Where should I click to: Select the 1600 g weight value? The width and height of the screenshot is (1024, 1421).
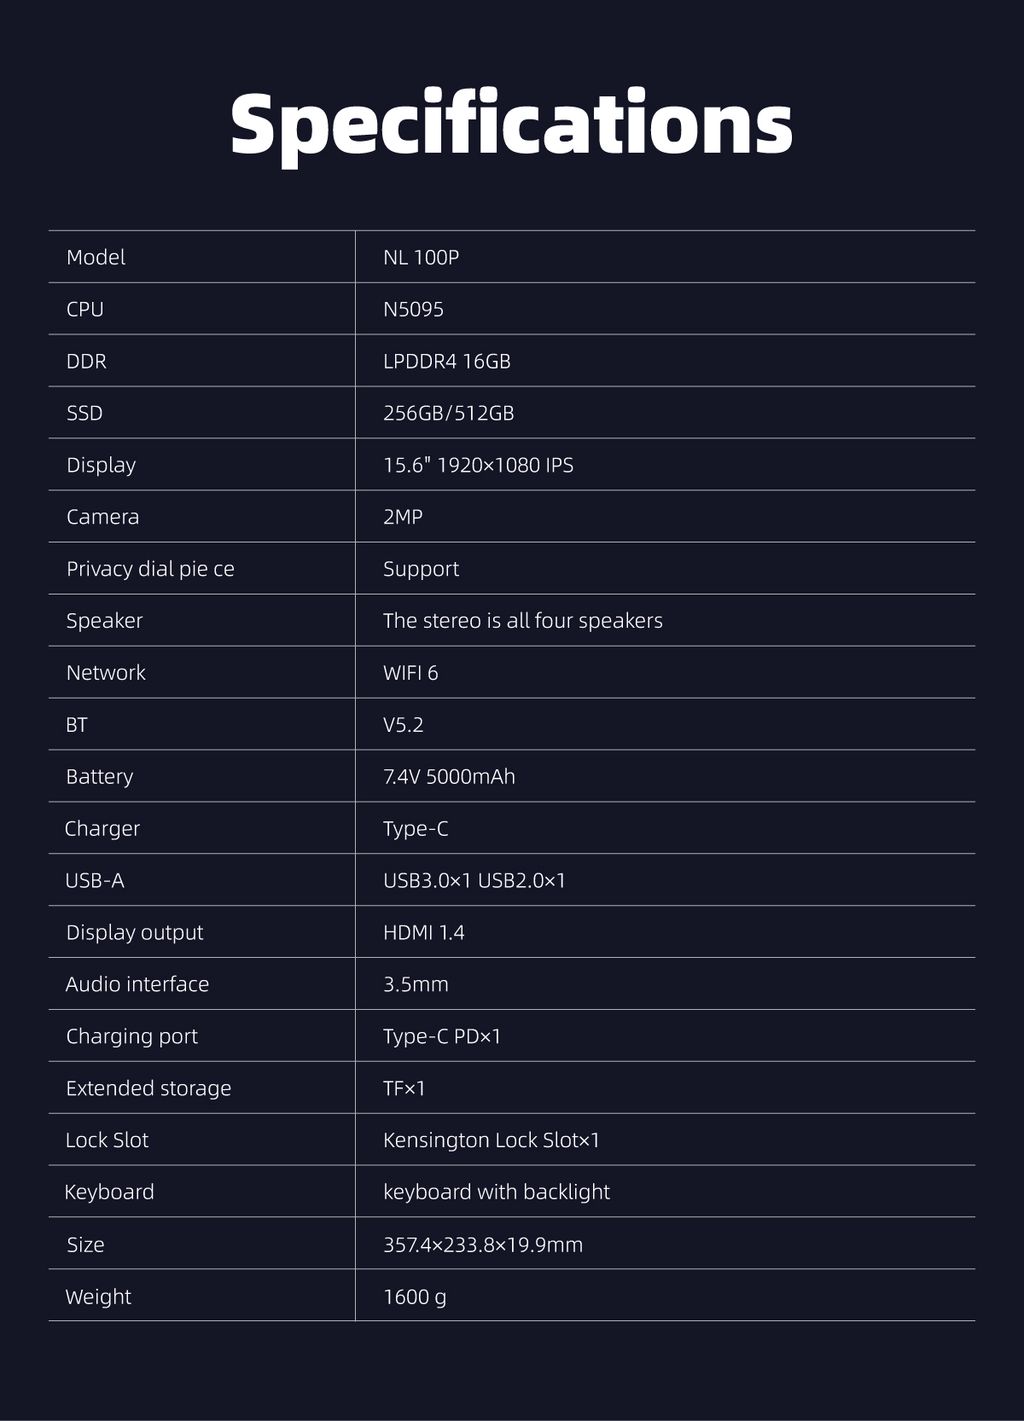point(414,1297)
